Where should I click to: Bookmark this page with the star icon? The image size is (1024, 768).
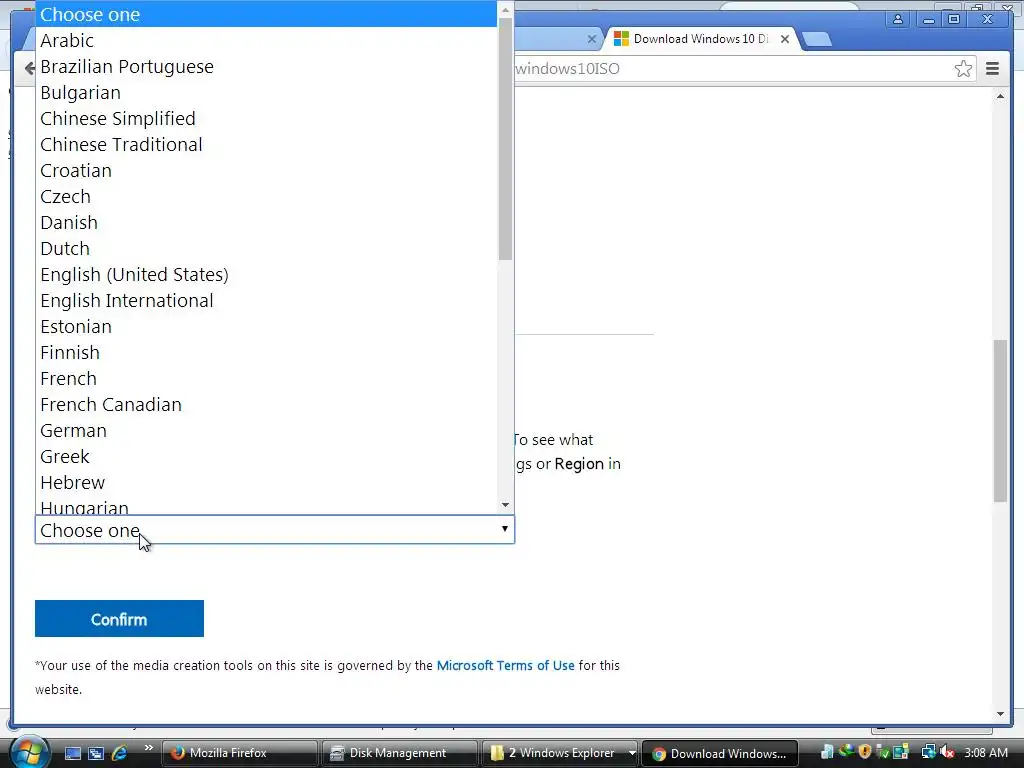963,69
